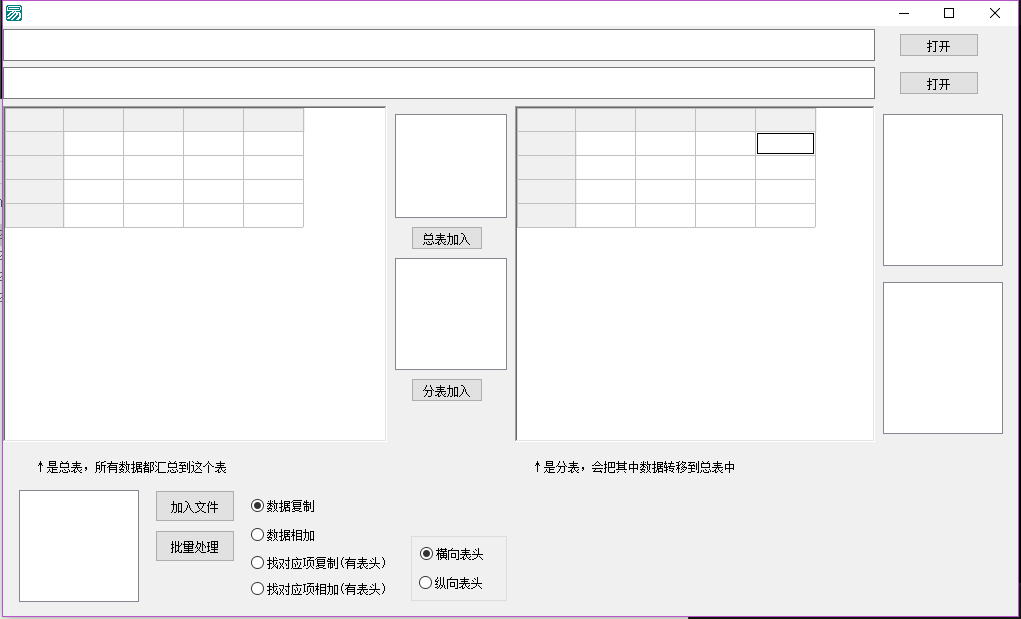Choose 找对应项复制(有表头) radio option

click(258, 563)
